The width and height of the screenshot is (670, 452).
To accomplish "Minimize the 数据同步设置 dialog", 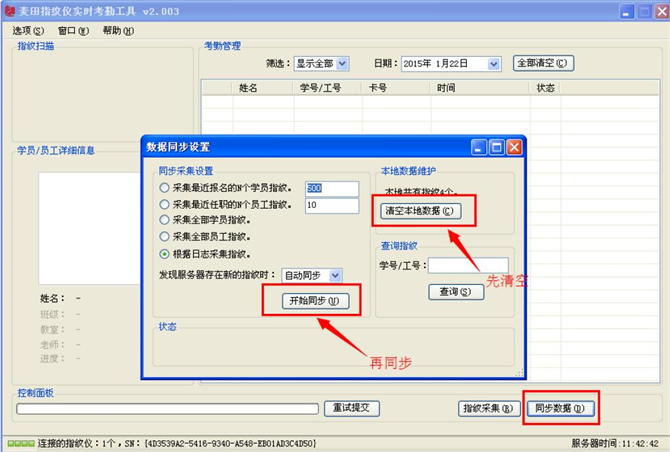I will 479,147.
